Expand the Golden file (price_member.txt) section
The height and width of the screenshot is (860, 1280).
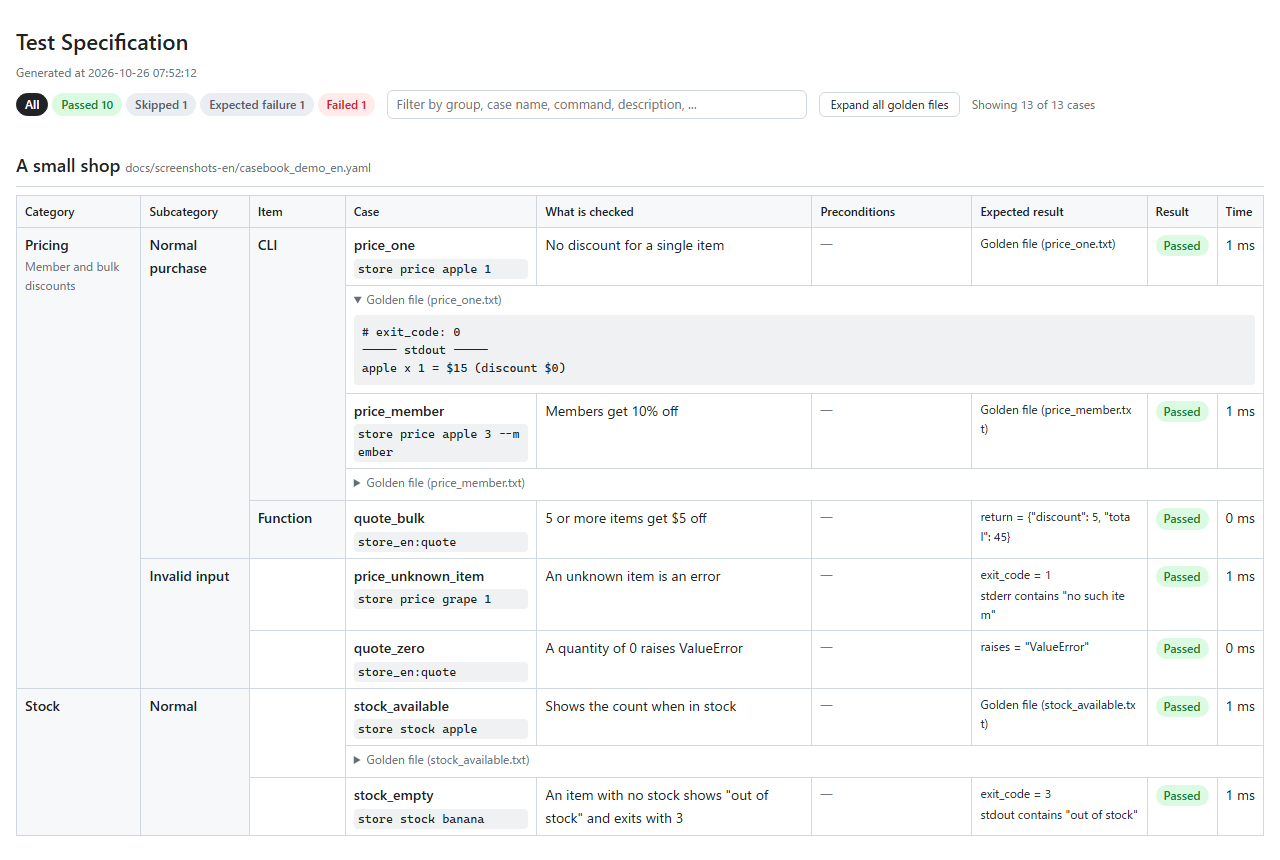(x=439, y=483)
